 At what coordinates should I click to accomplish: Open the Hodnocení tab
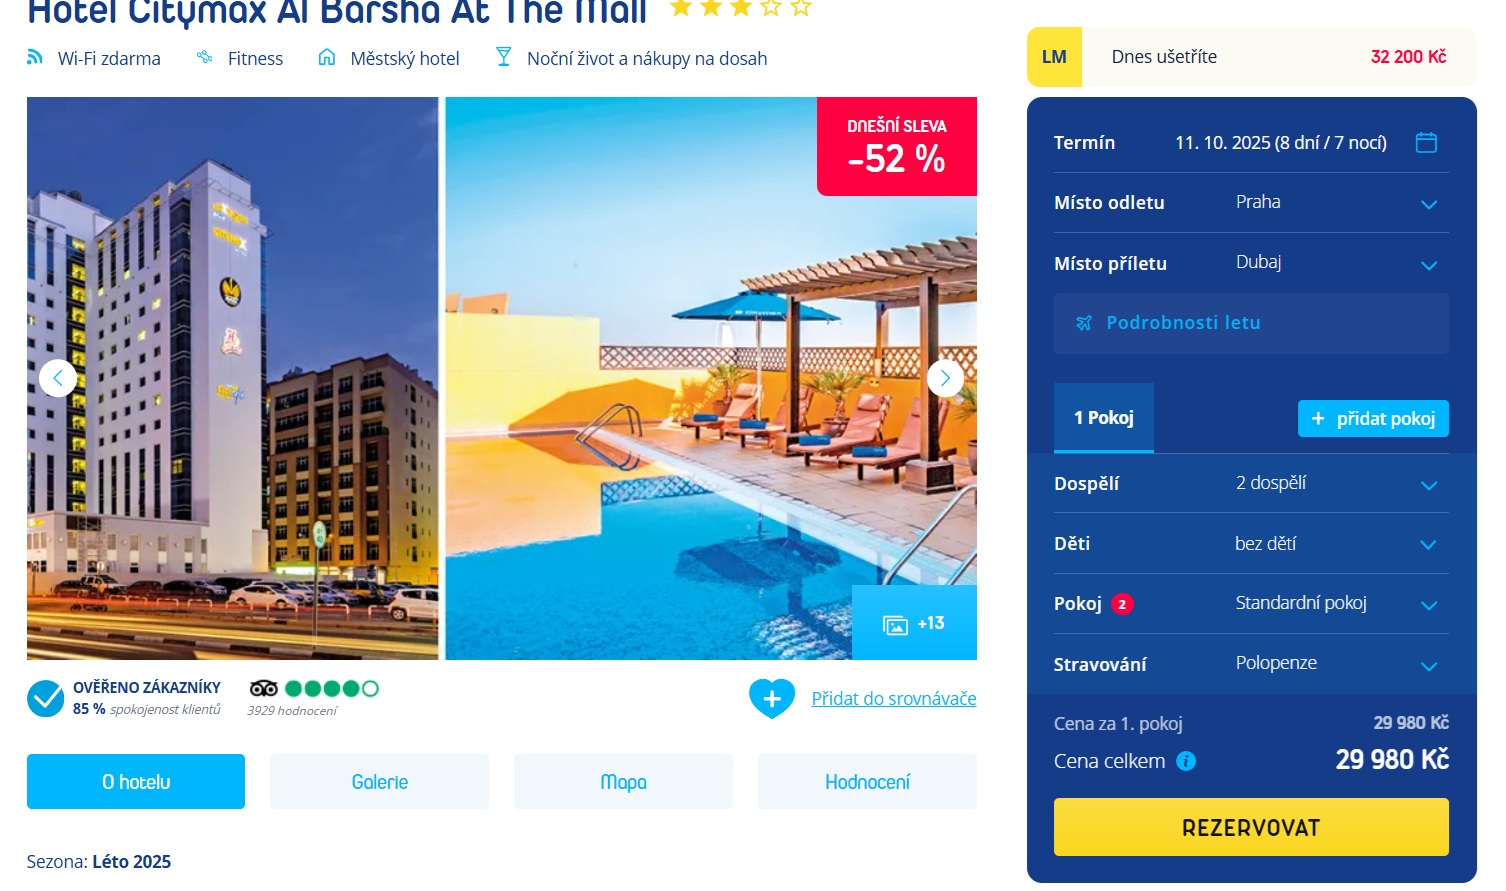[867, 782]
